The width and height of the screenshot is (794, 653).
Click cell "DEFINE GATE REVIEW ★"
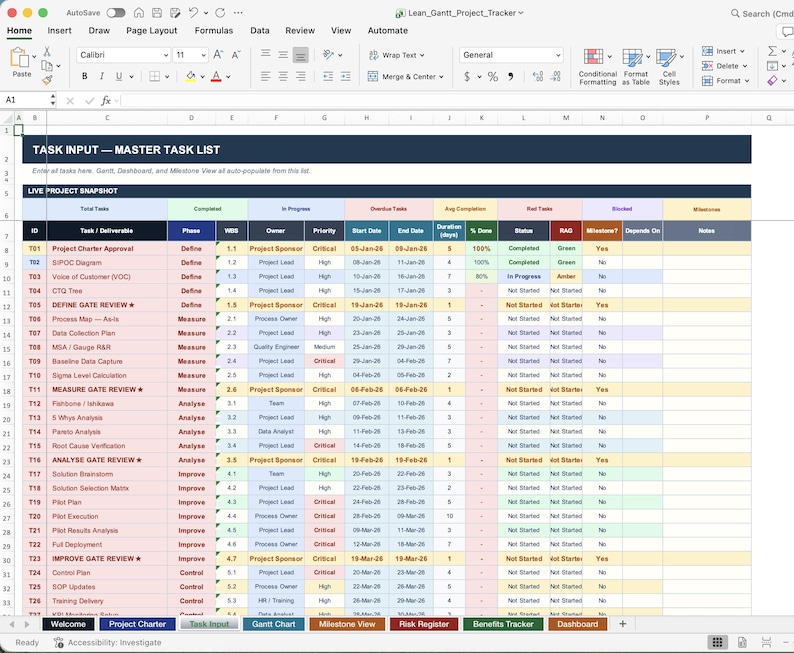(107, 305)
